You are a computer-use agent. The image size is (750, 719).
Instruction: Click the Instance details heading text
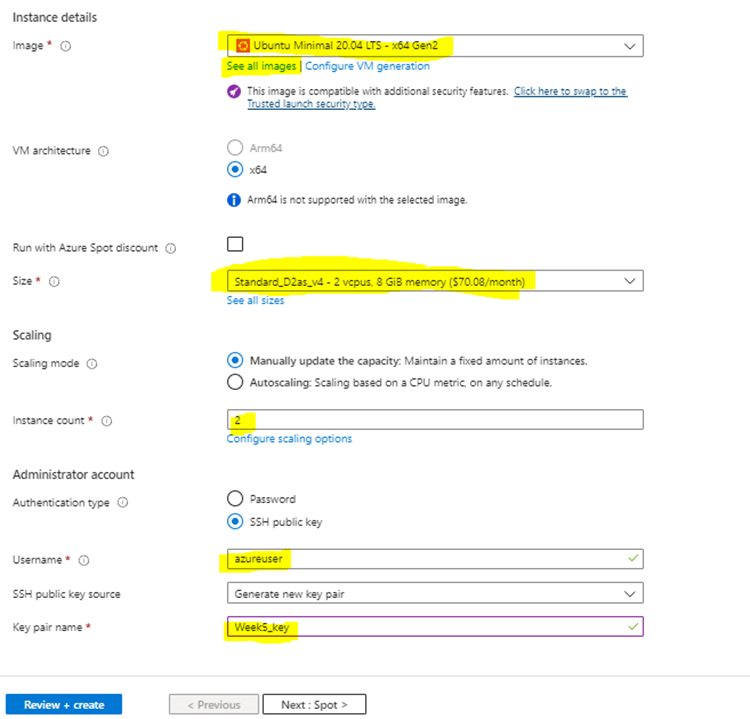55,18
